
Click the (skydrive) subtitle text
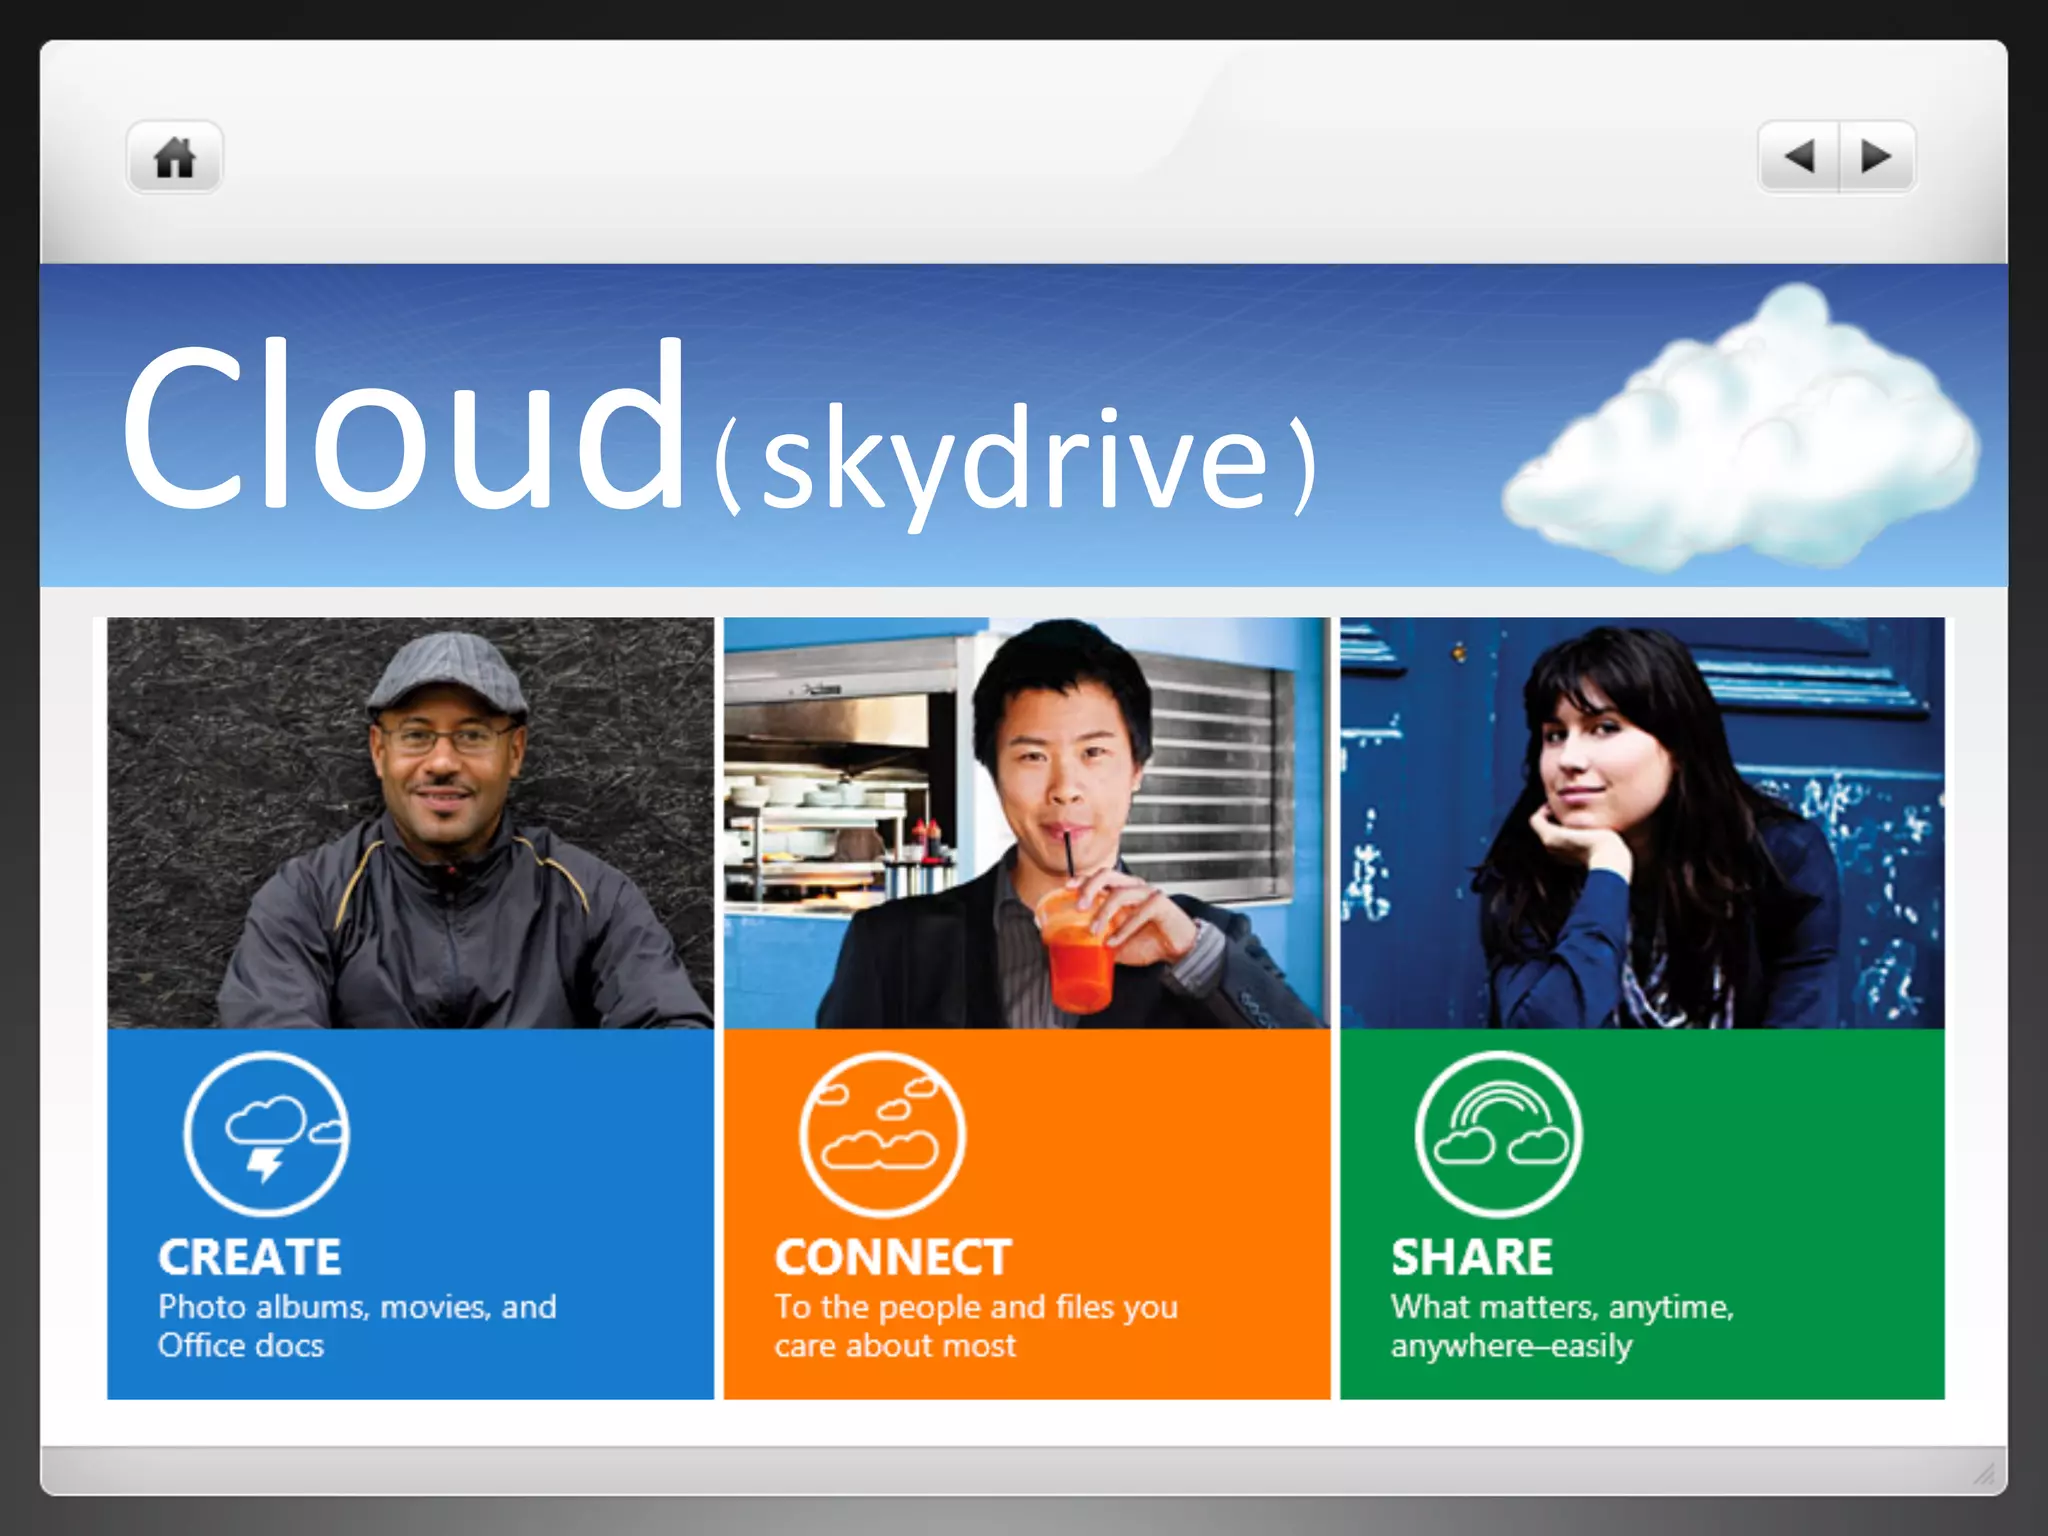coord(1015,462)
